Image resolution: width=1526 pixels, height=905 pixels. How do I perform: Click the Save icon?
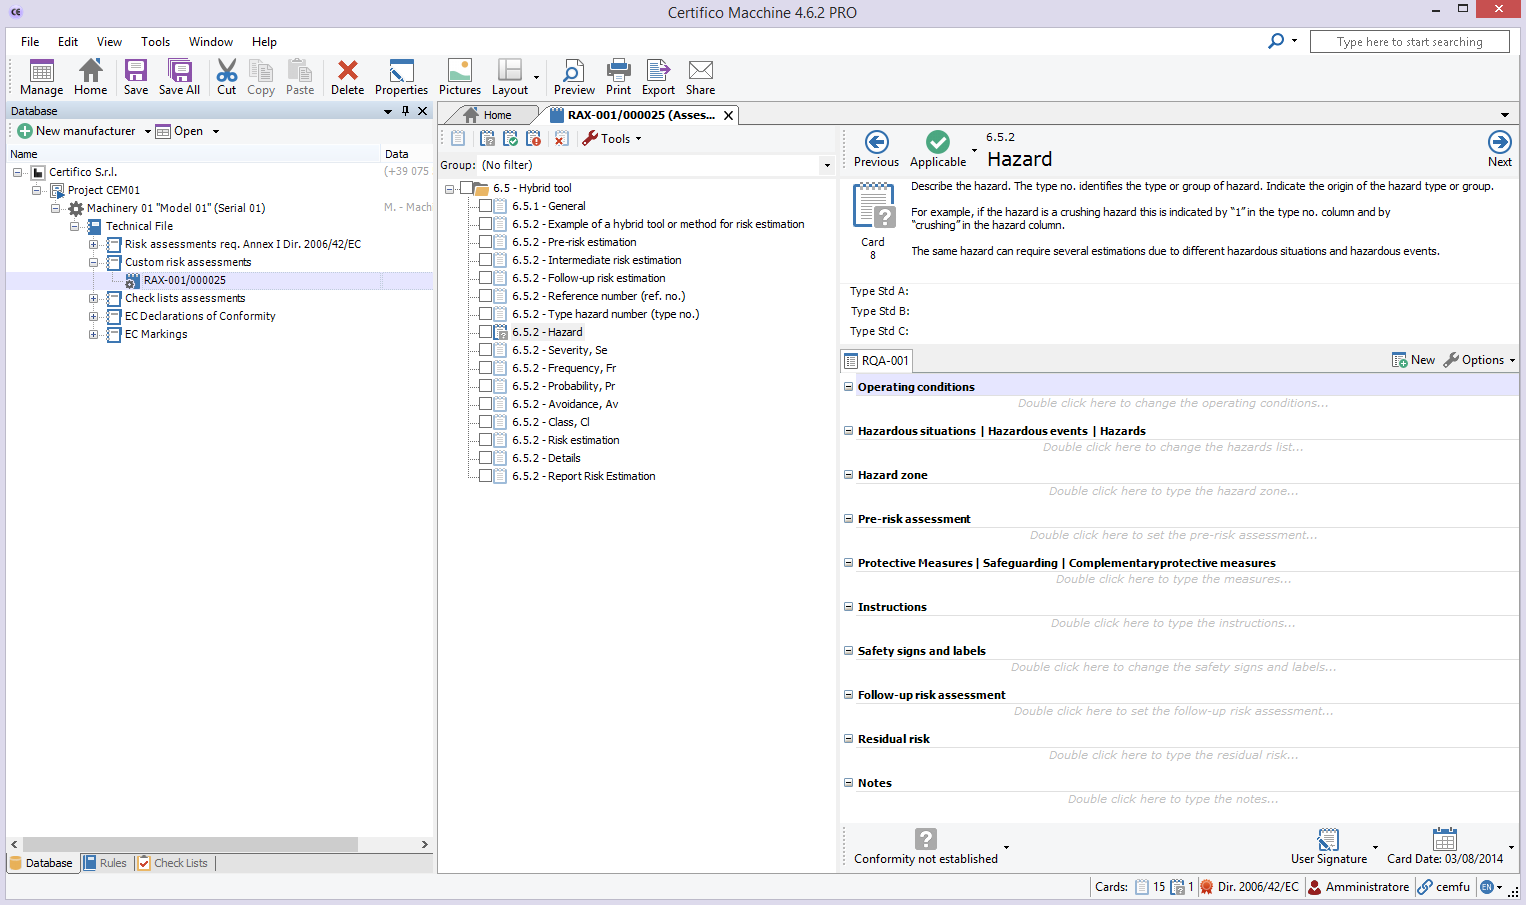click(x=136, y=71)
